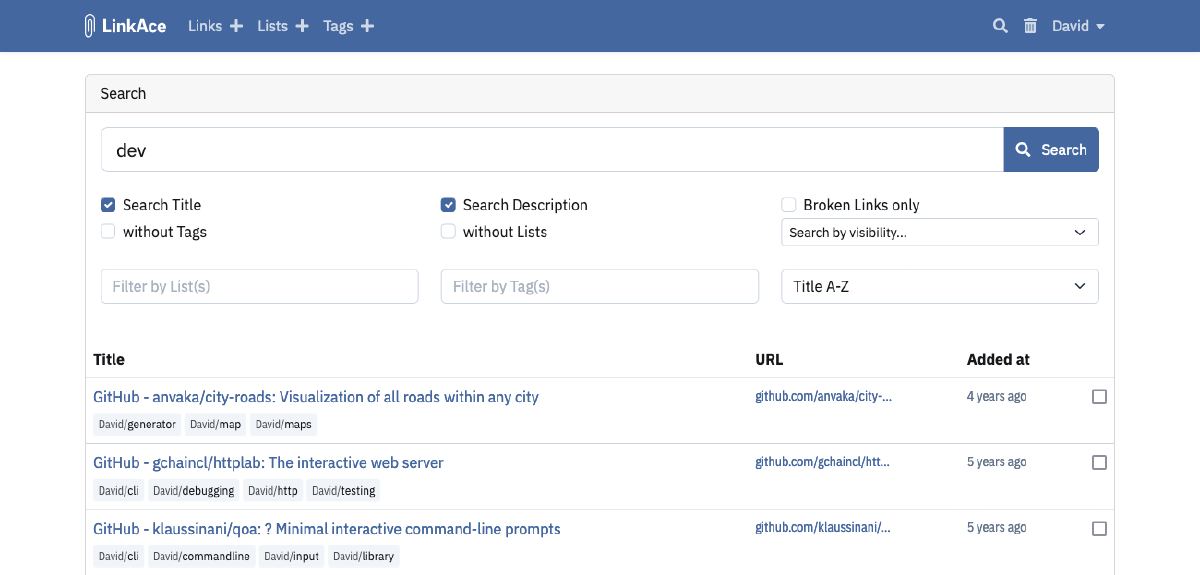Click the David/testing tag

[x=343, y=490]
